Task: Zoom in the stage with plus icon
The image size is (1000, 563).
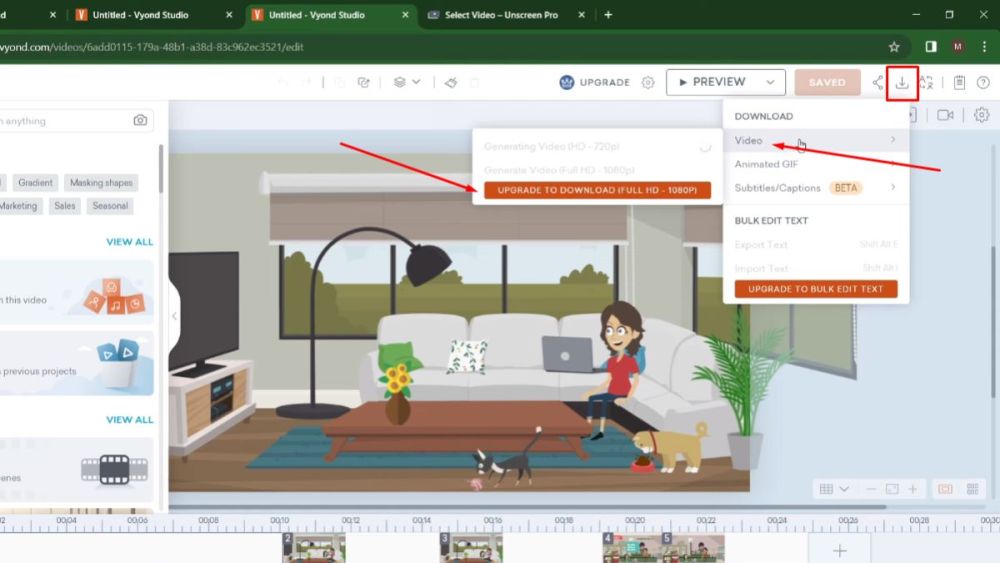Action: pyautogui.click(x=913, y=489)
